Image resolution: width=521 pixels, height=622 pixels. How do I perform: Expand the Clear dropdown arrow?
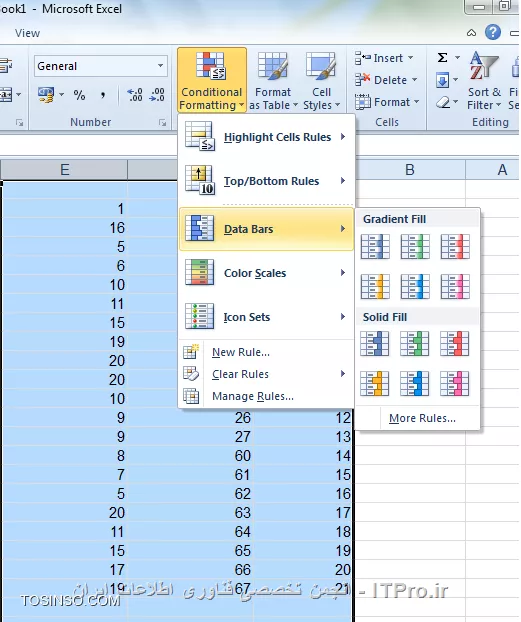(x=456, y=103)
